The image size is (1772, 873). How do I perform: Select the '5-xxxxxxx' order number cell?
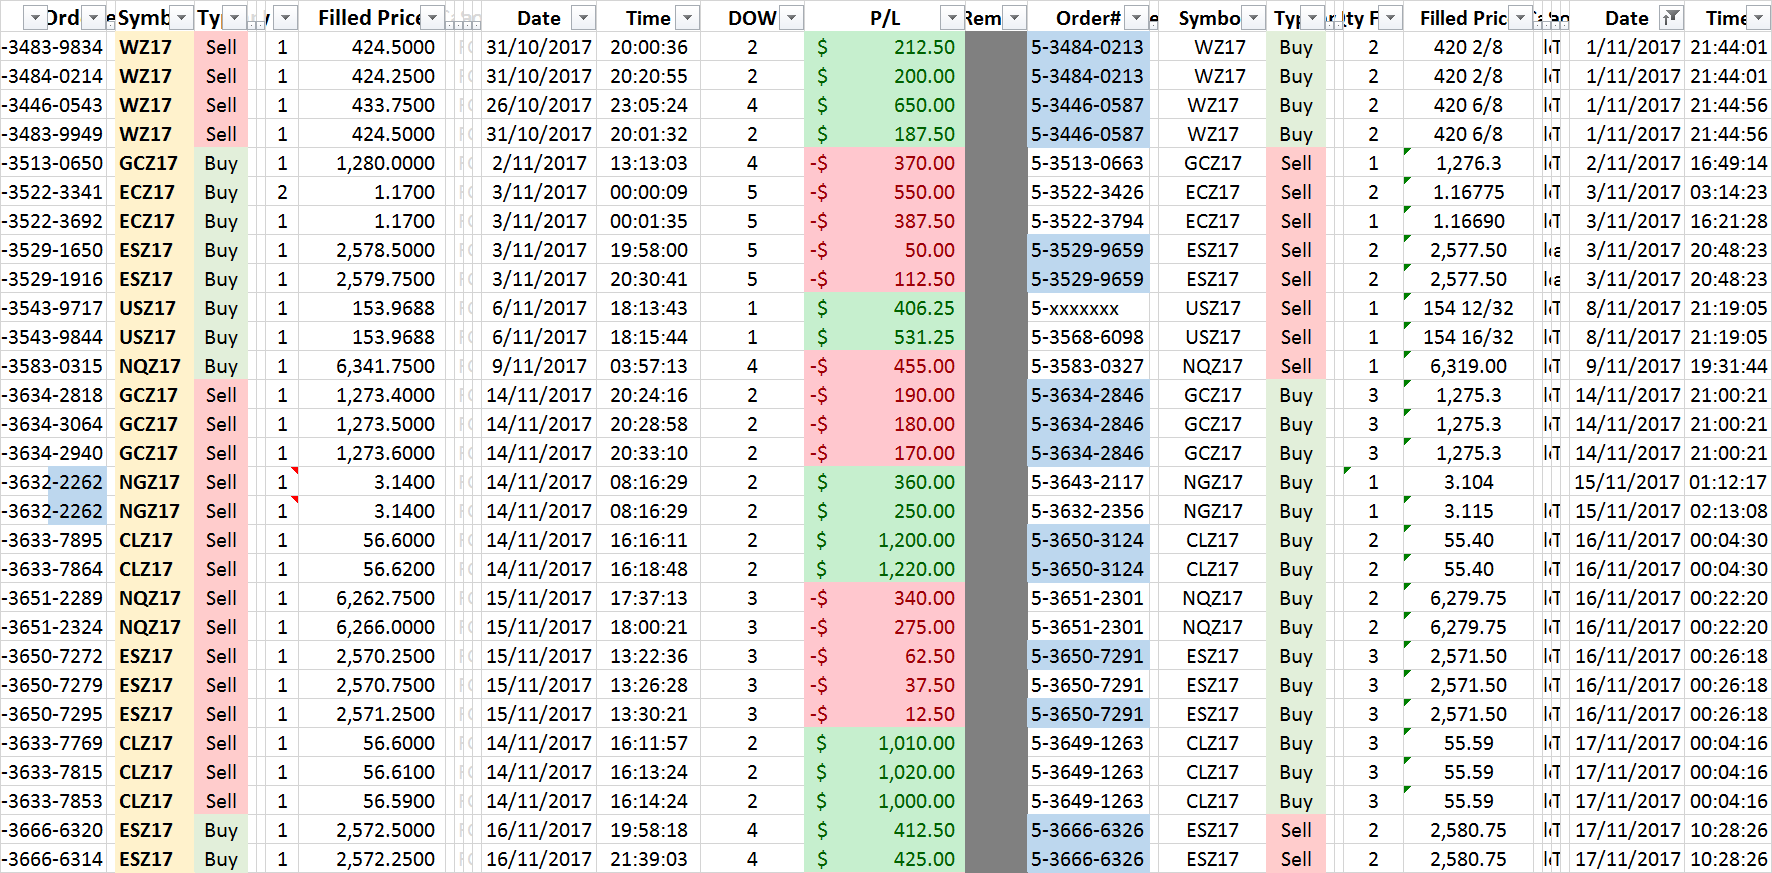click(x=1088, y=308)
